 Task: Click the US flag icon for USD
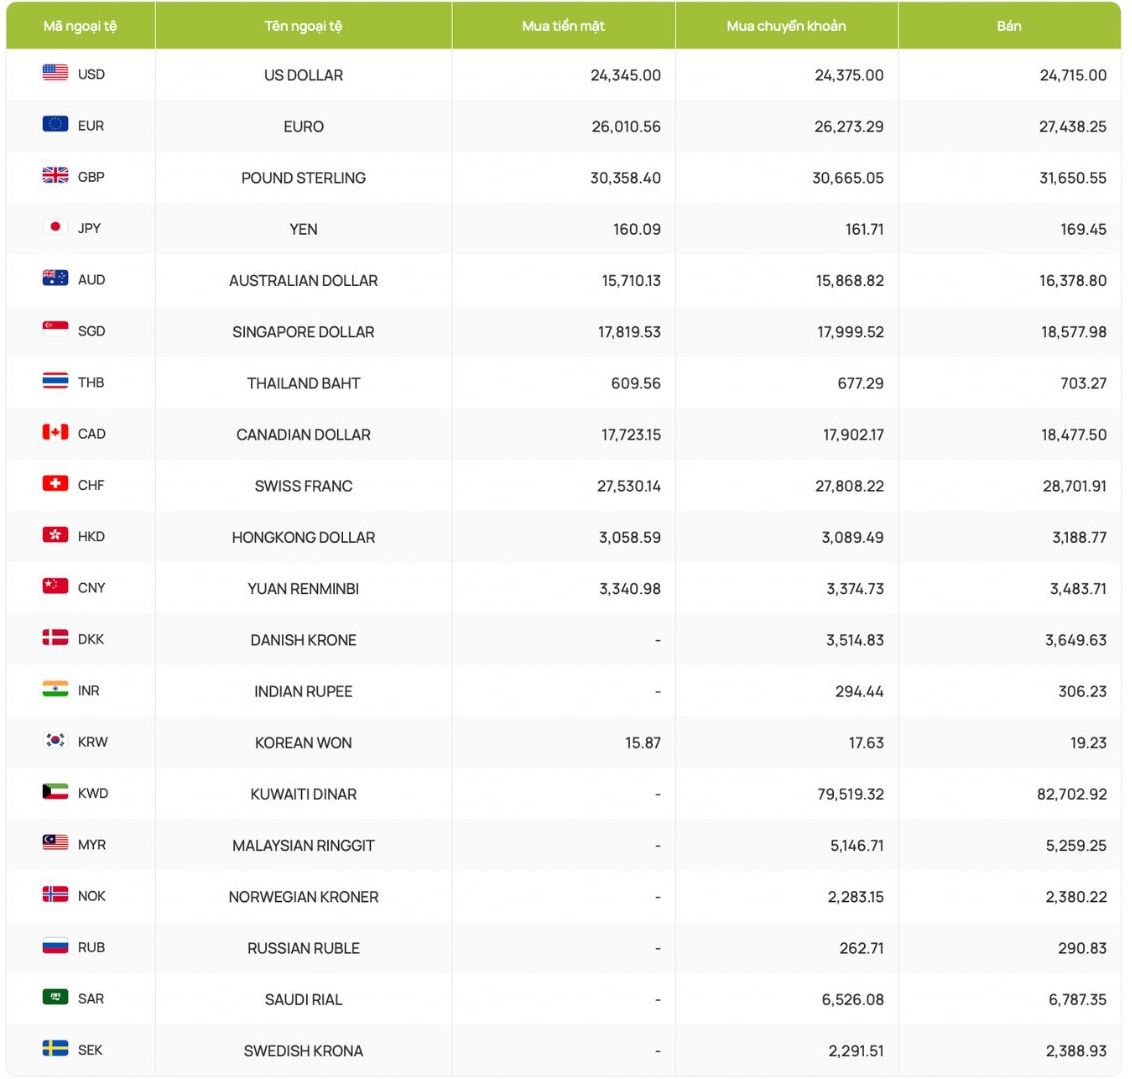[55, 73]
